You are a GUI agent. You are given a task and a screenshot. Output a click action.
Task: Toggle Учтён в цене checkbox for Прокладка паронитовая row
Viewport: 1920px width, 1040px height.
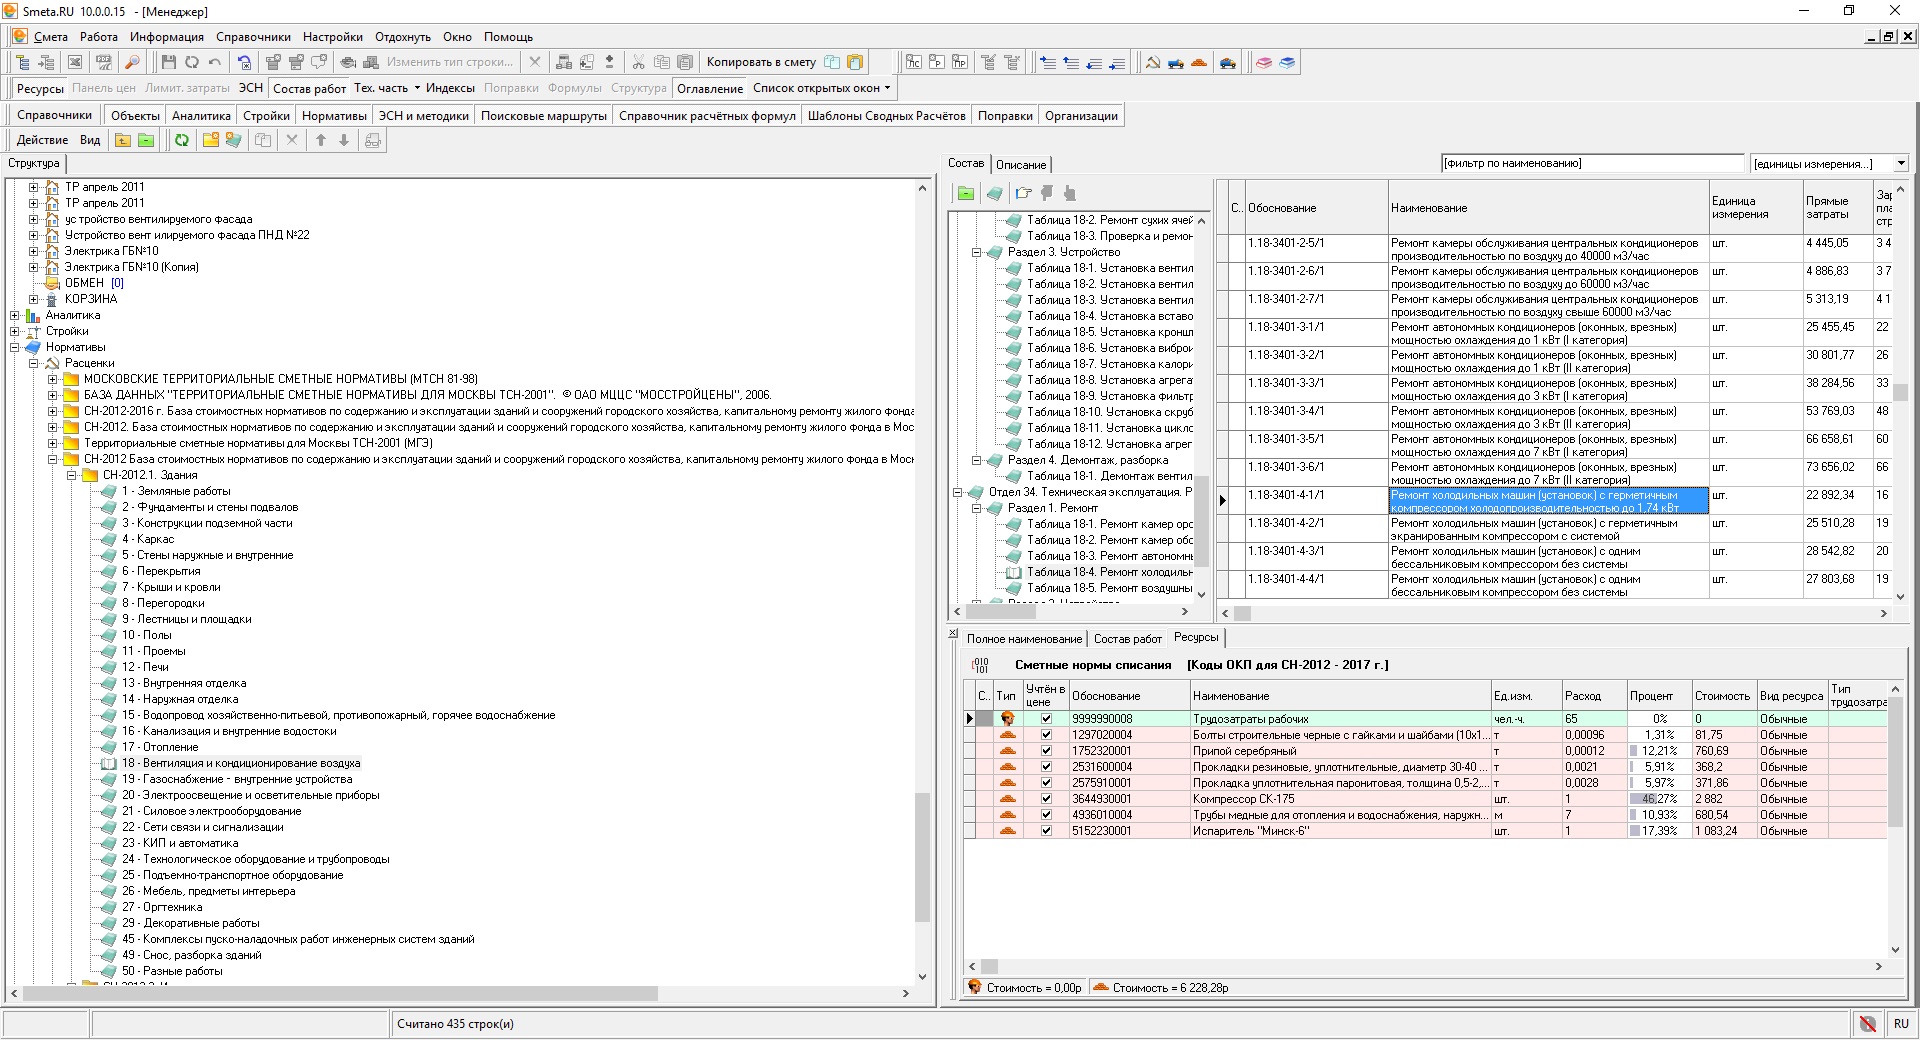tap(1046, 782)
